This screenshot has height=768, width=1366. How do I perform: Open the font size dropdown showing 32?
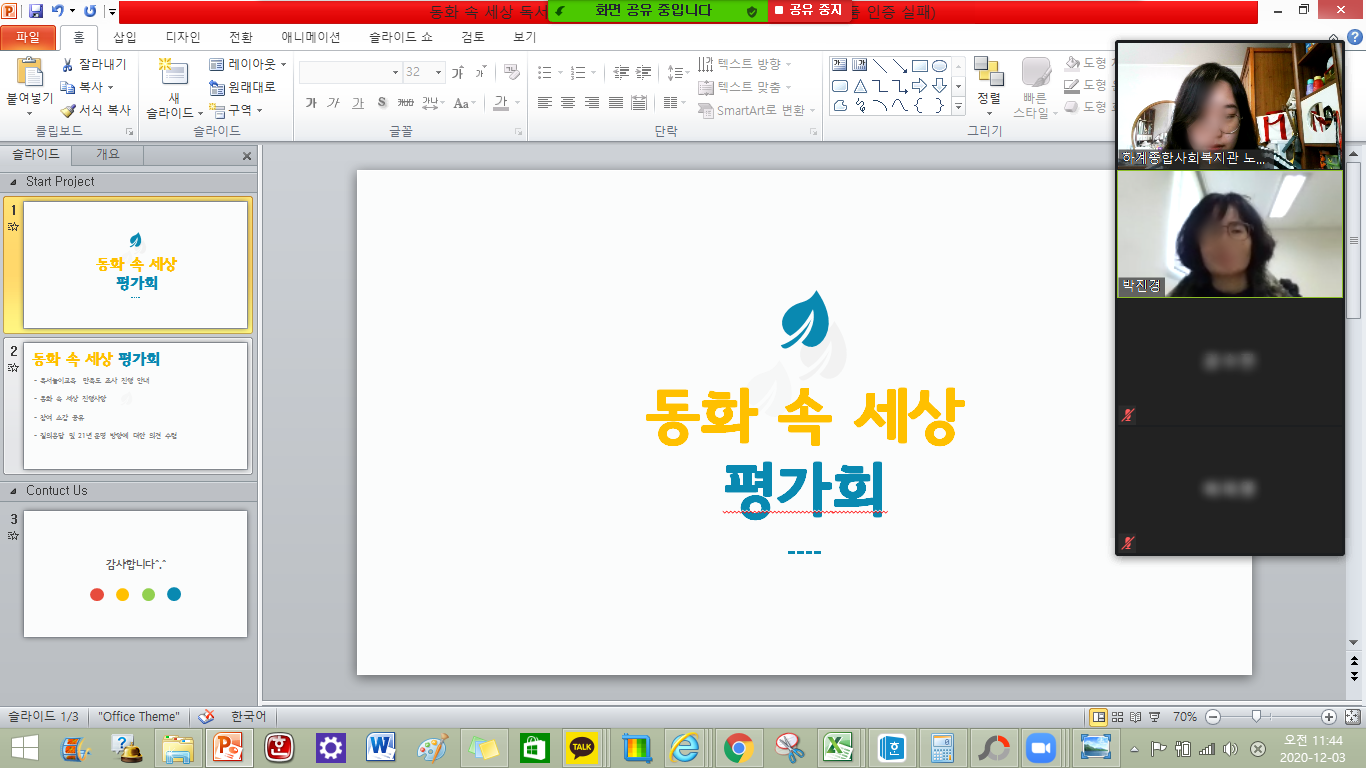click(x=438, y=73)
